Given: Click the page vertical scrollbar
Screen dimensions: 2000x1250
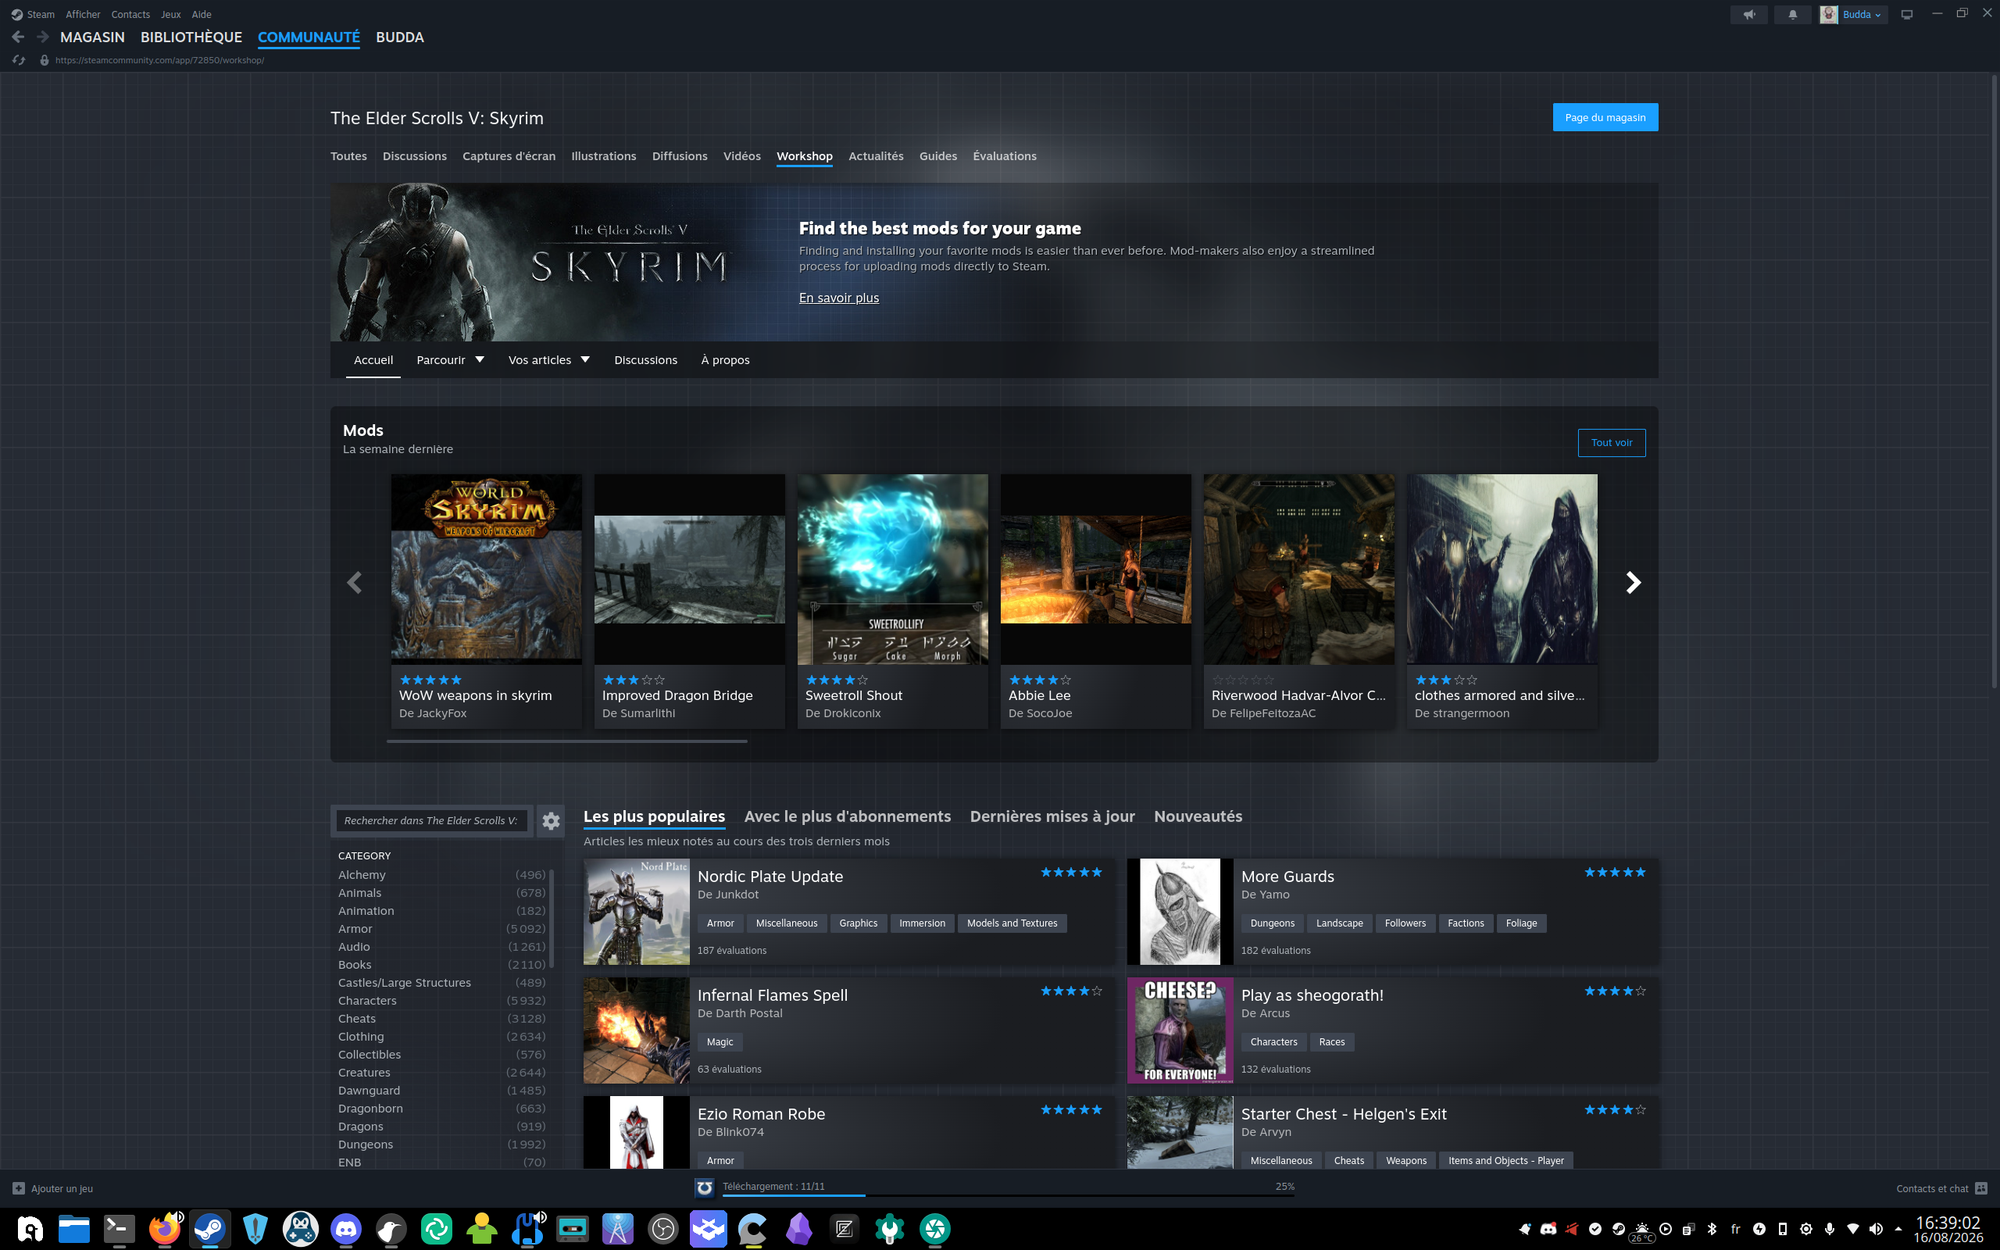Looking at the screenshot, I should coord(1994,380).
